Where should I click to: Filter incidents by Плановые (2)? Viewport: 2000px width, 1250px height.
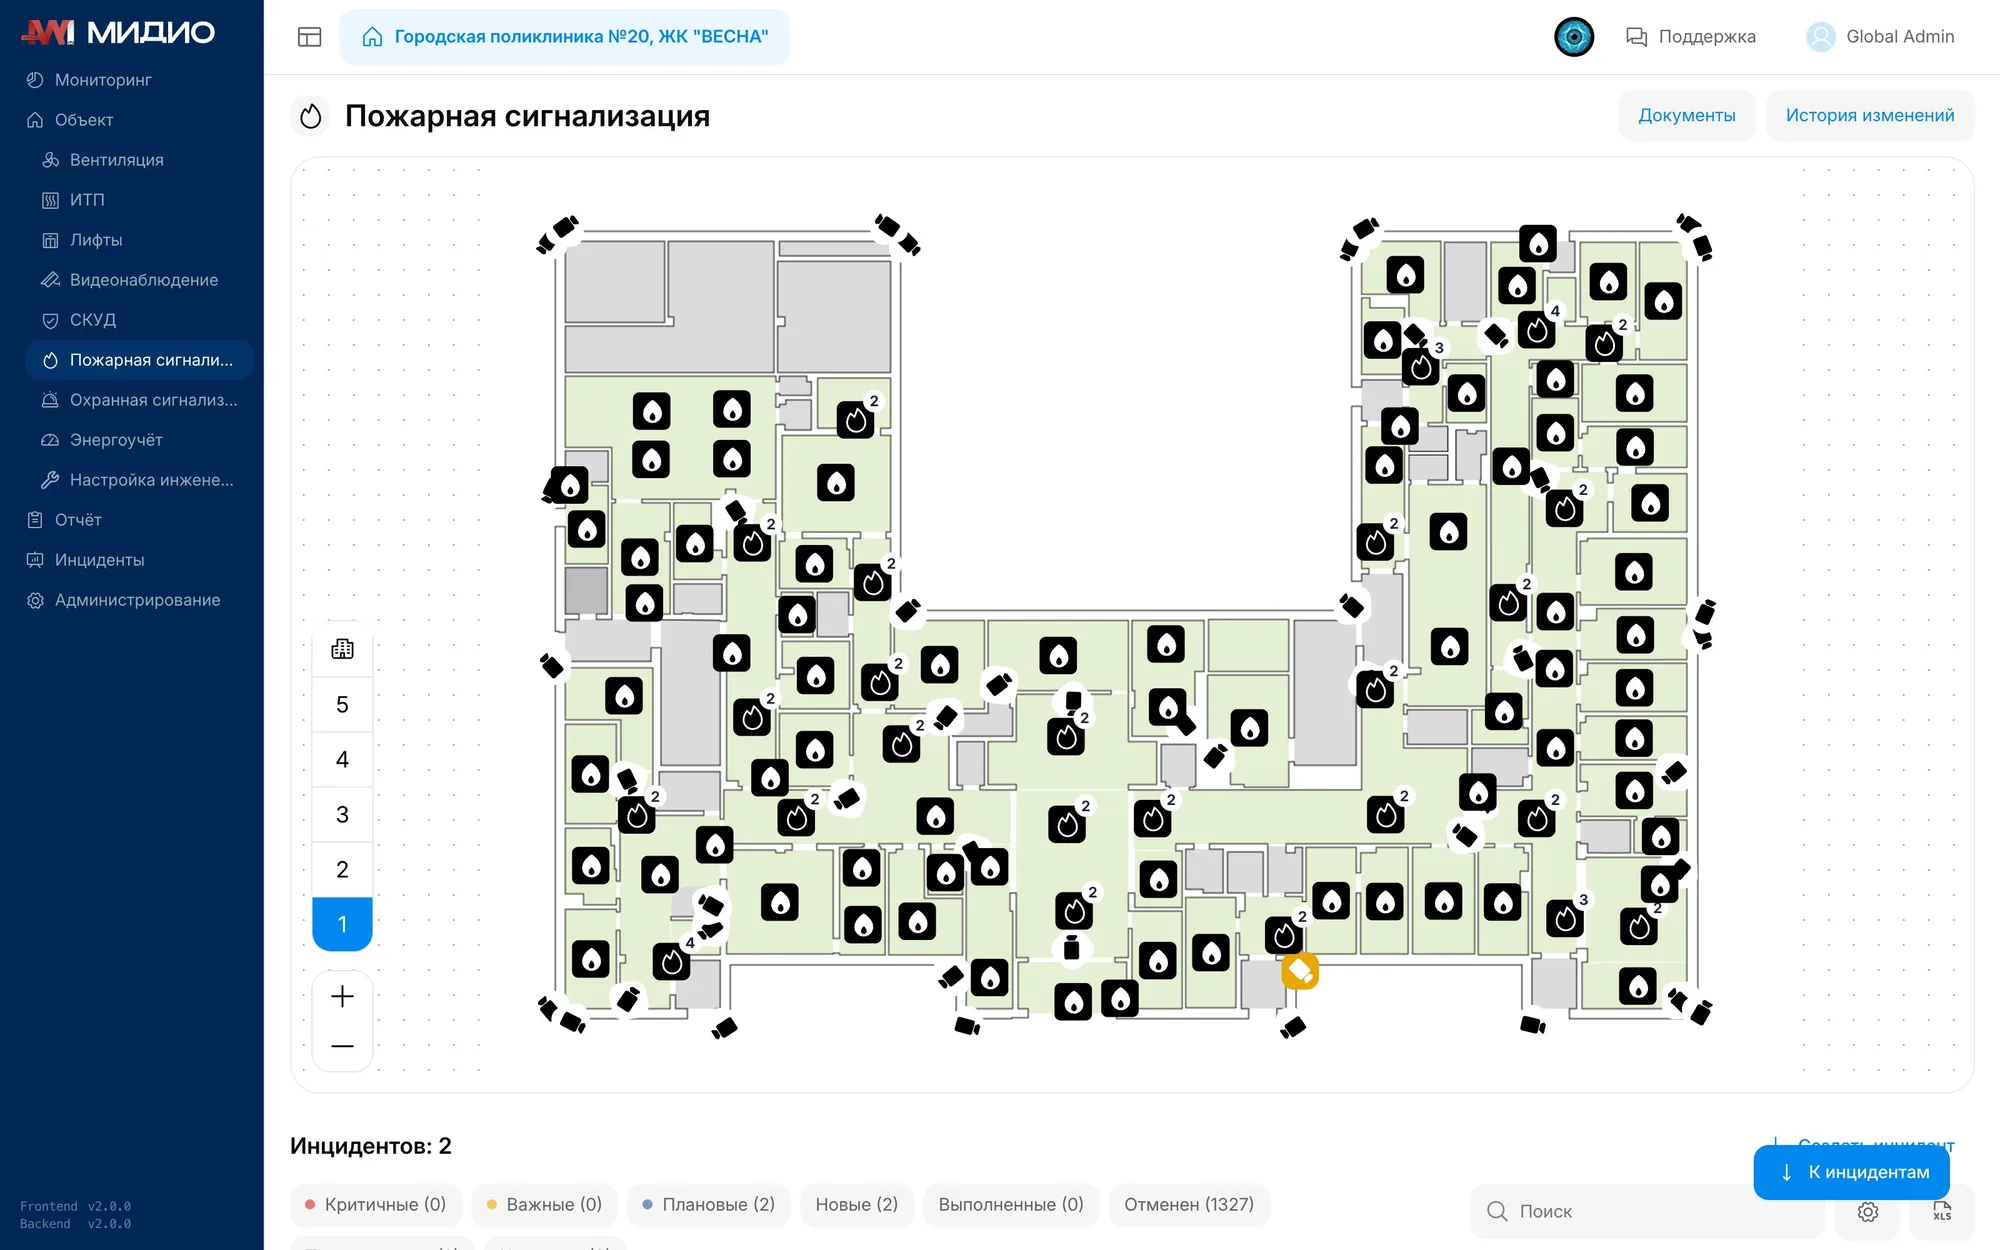click(x=709, y=1204)
